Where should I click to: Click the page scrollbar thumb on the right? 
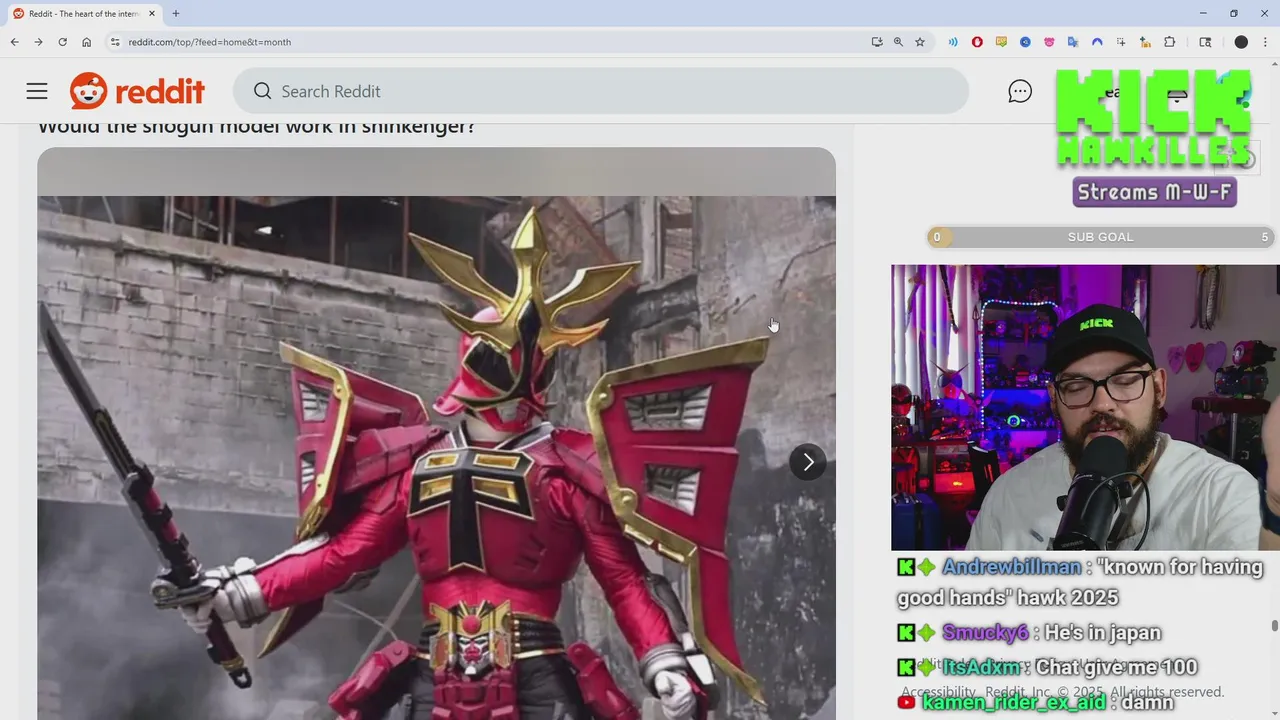[1274, 626]
